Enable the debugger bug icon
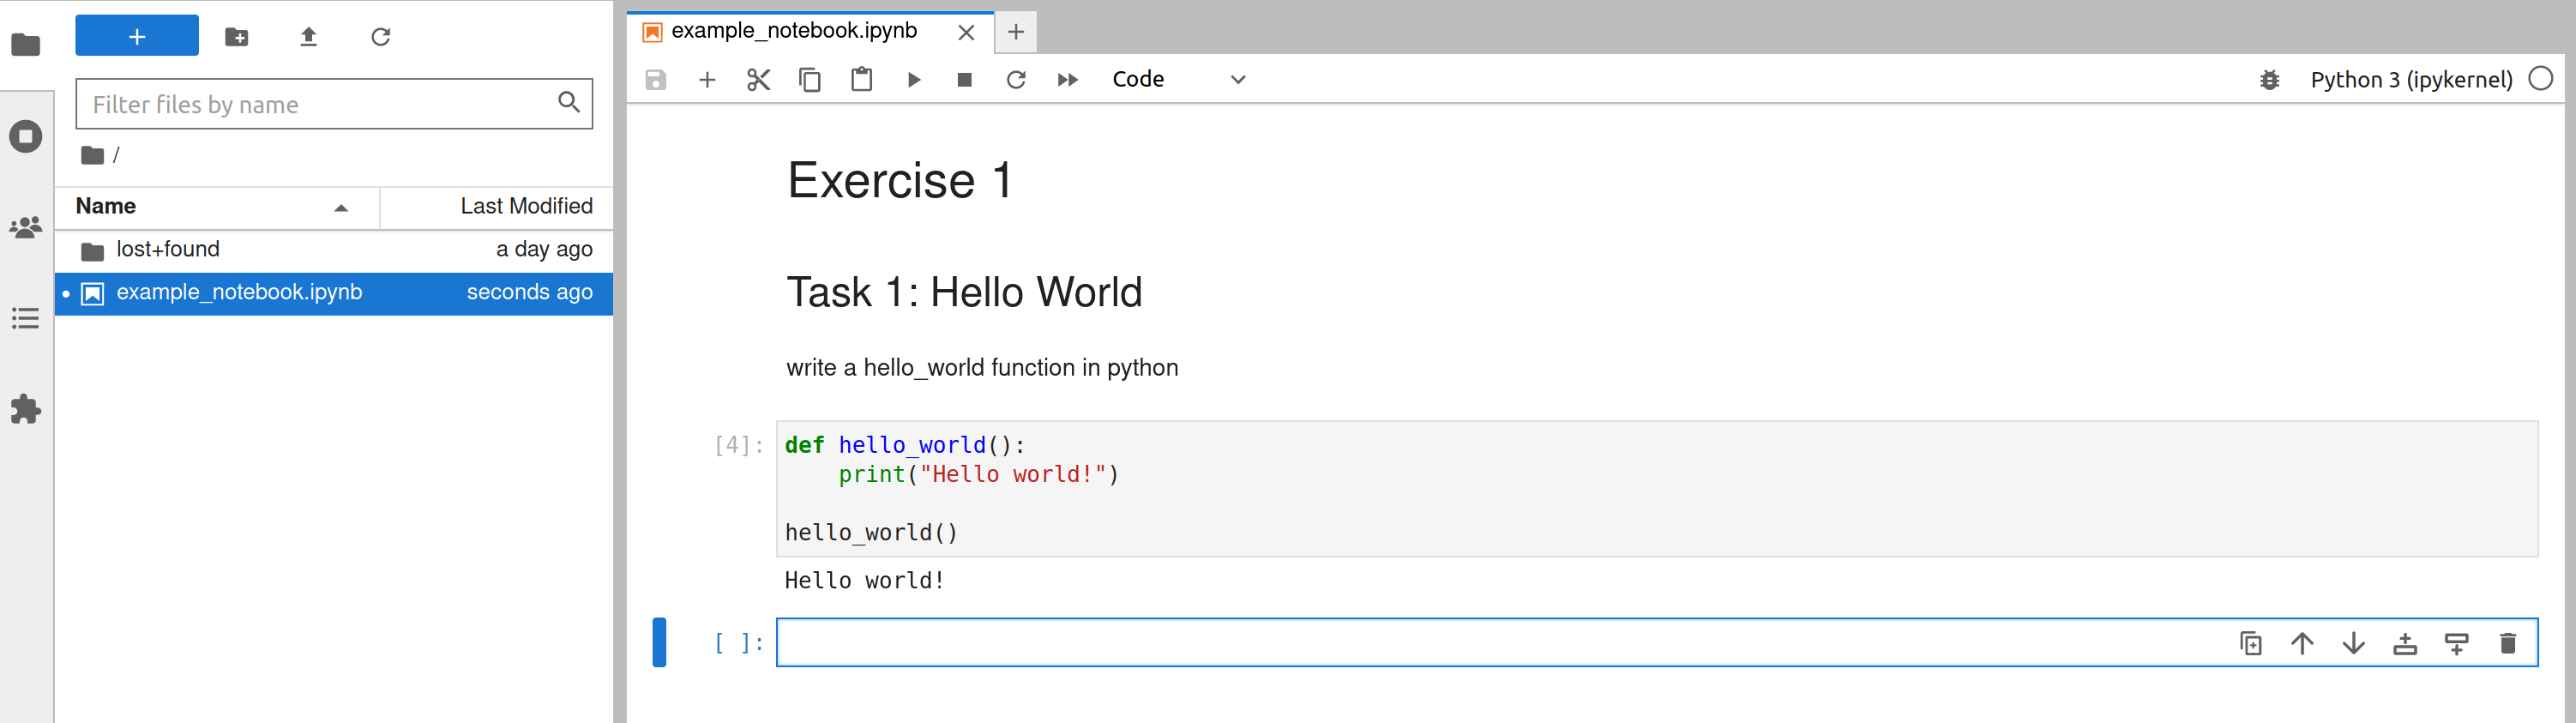The width and height of the screenshot is (2576, 723). click(x=2269, y=80)
